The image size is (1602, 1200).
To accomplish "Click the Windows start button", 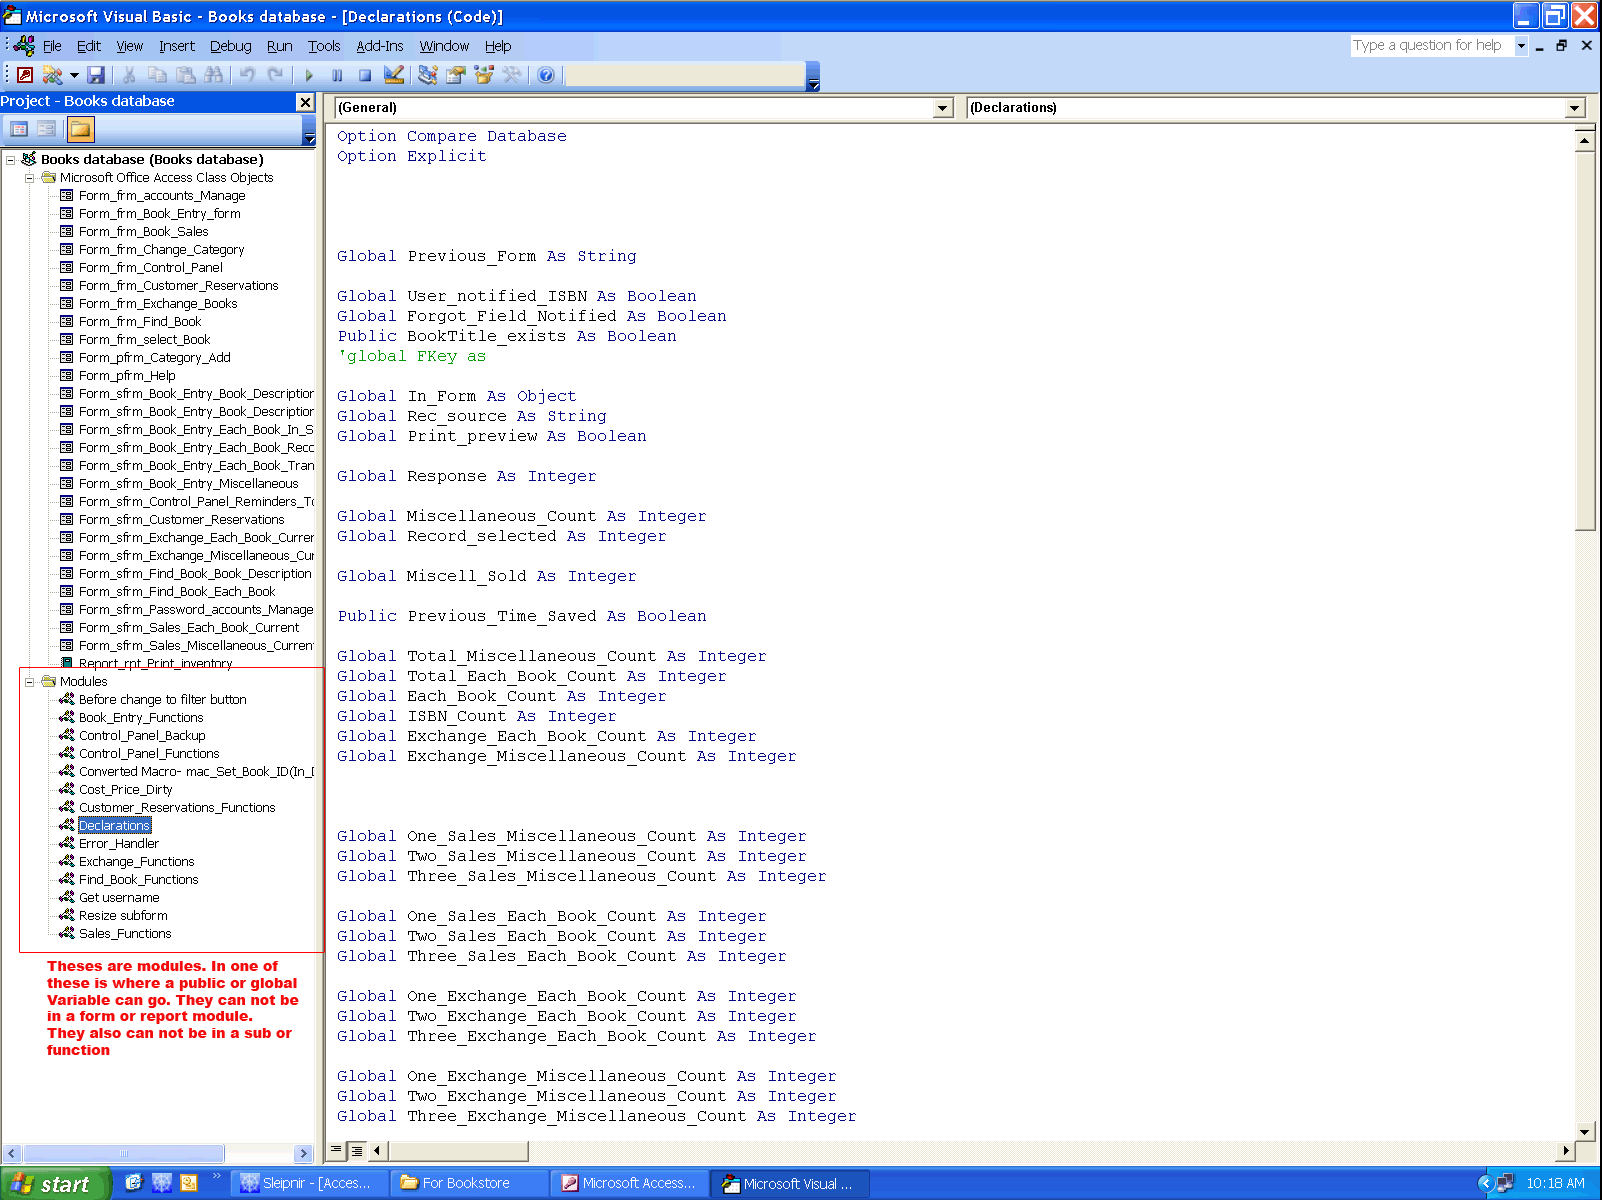I will pos(56,1184).
